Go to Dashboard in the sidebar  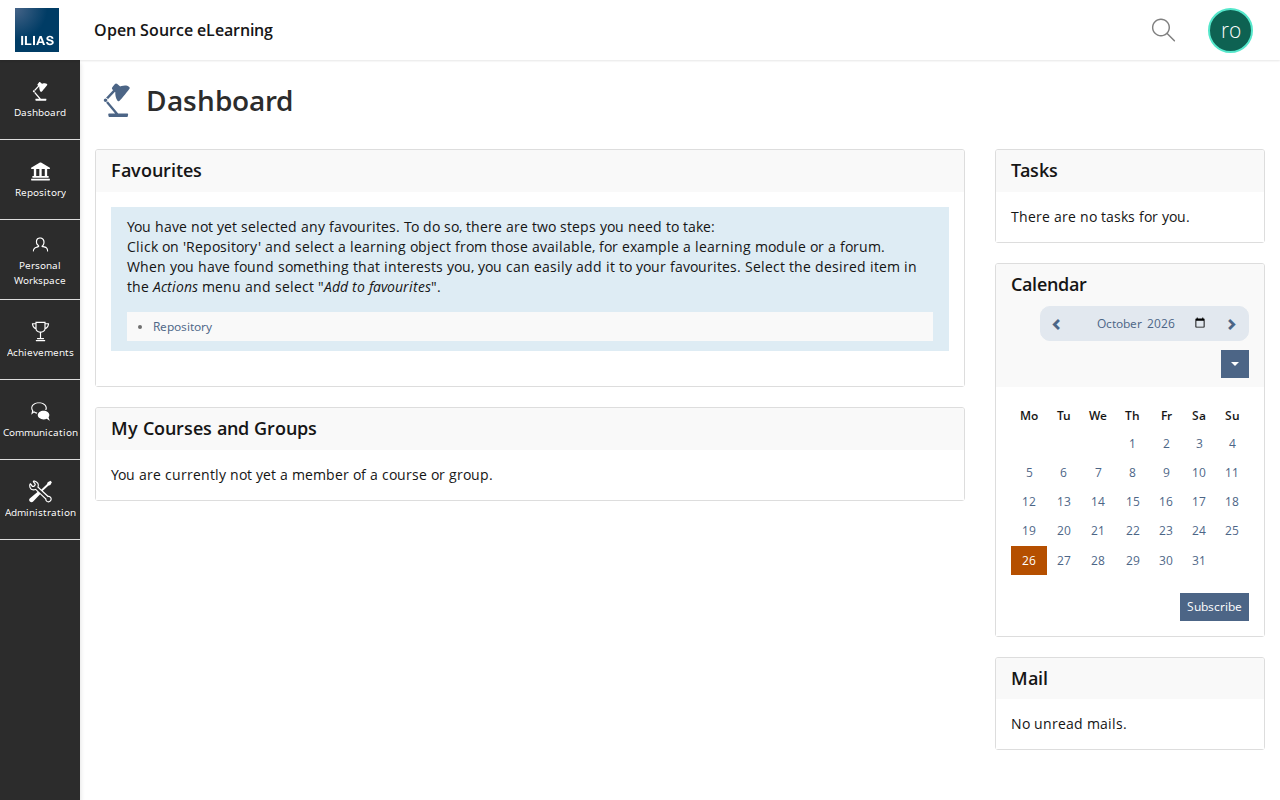click(40, 100)
